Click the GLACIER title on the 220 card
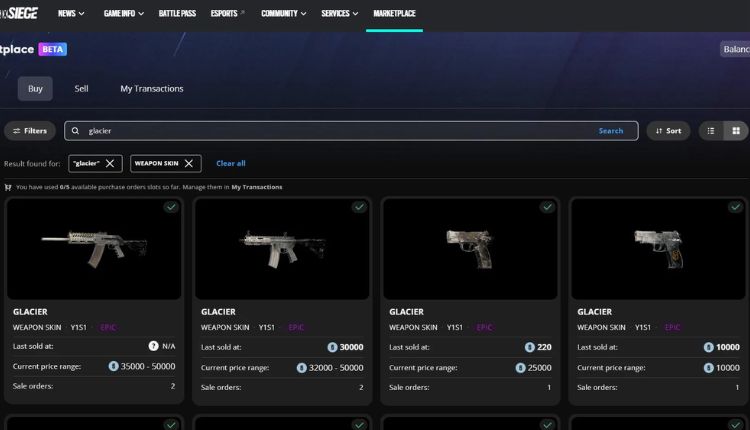Image resolution: width=750 pixels, height=430 pixels. (x=406, y=312)
